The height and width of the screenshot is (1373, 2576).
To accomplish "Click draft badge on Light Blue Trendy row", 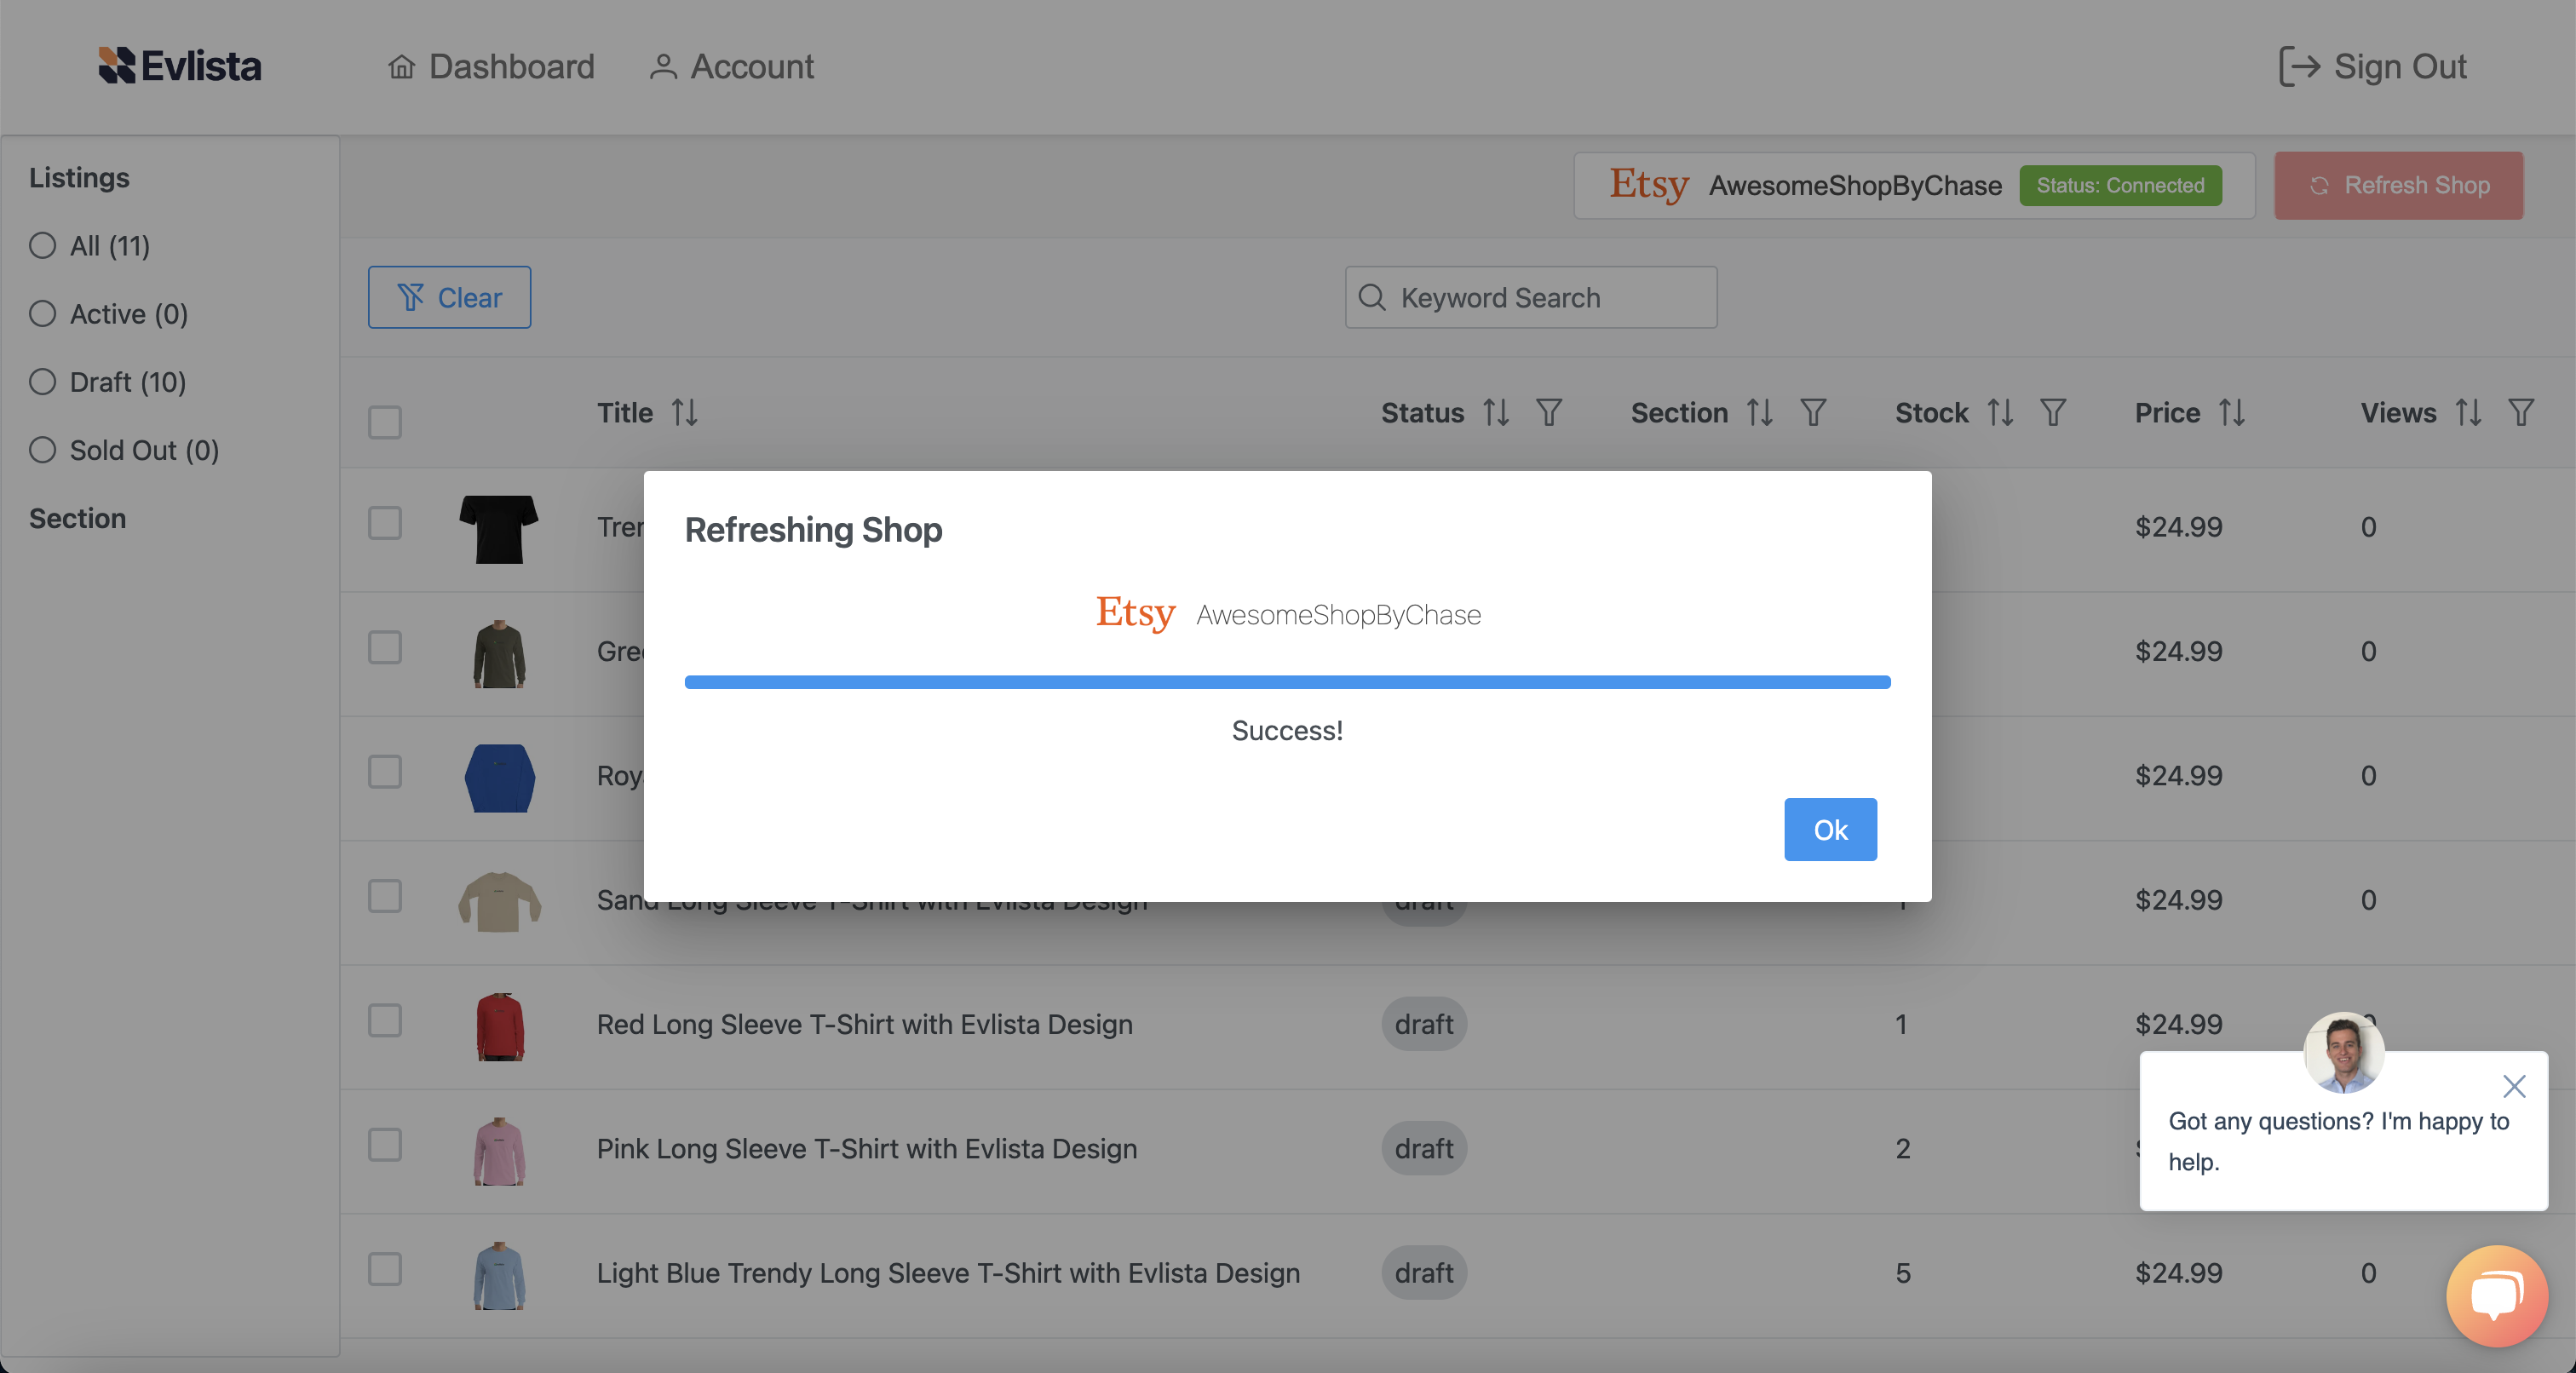I will (1424, 1273).
